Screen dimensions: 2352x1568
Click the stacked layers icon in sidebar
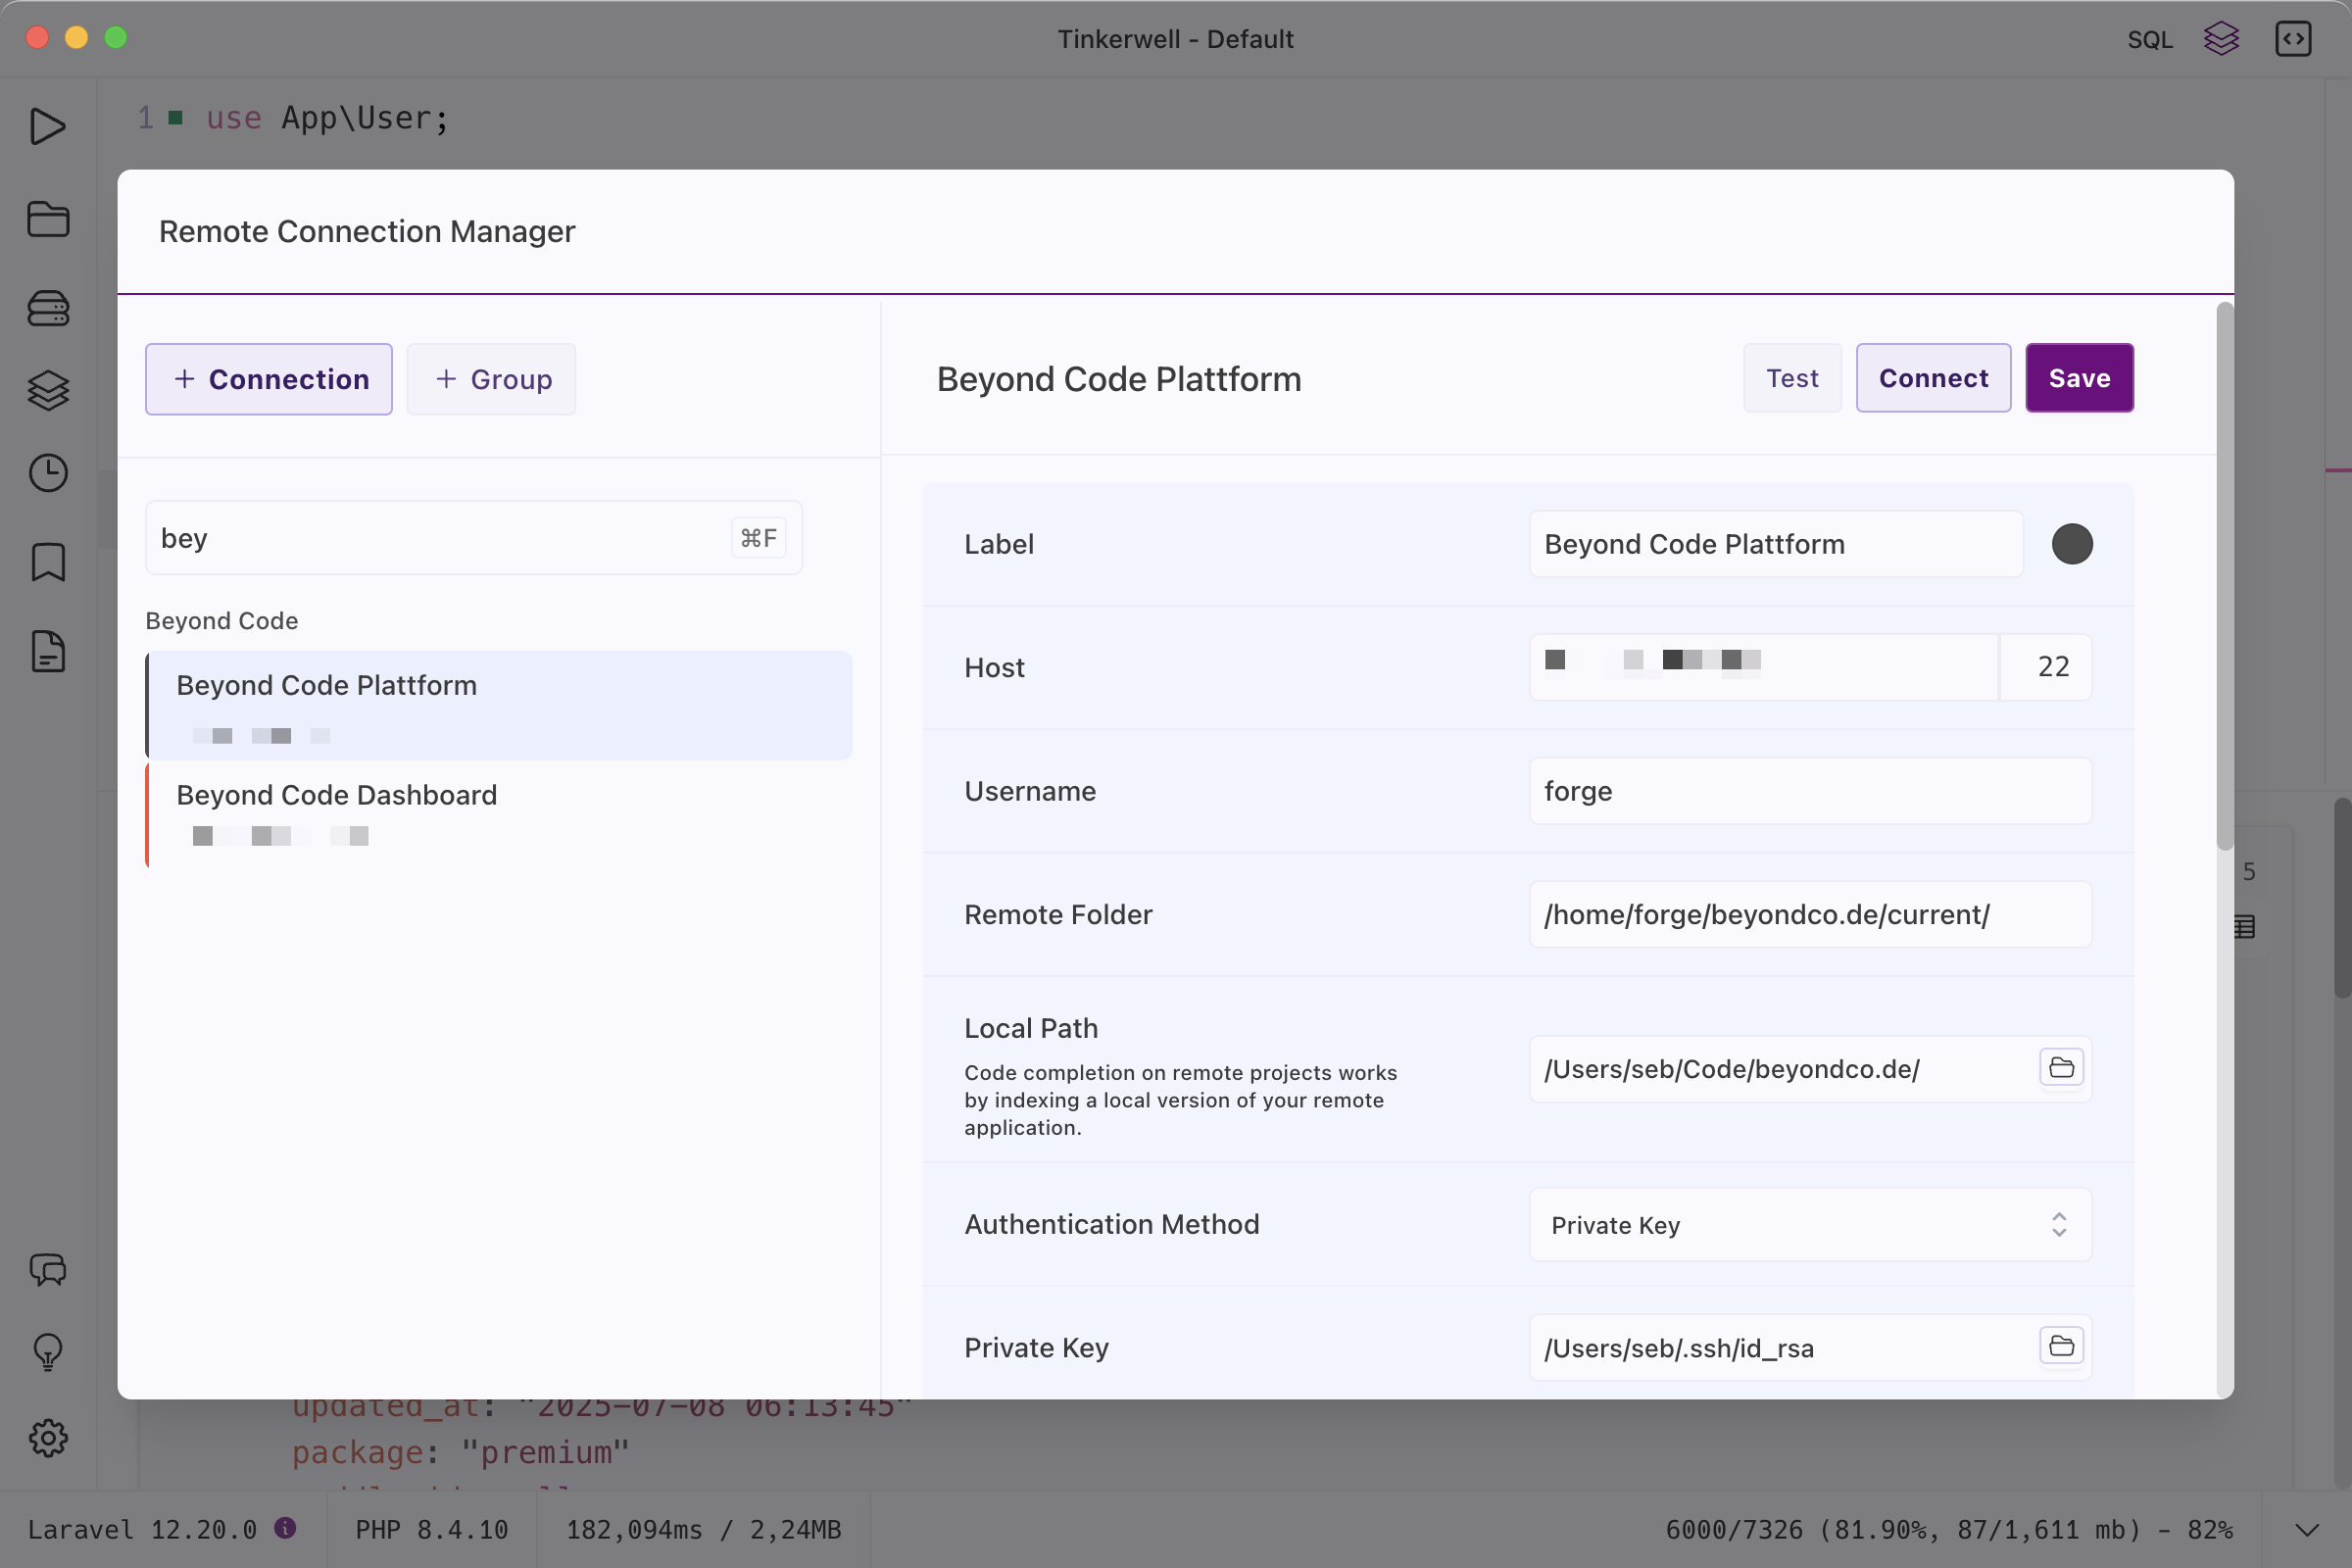coord(47,390)
